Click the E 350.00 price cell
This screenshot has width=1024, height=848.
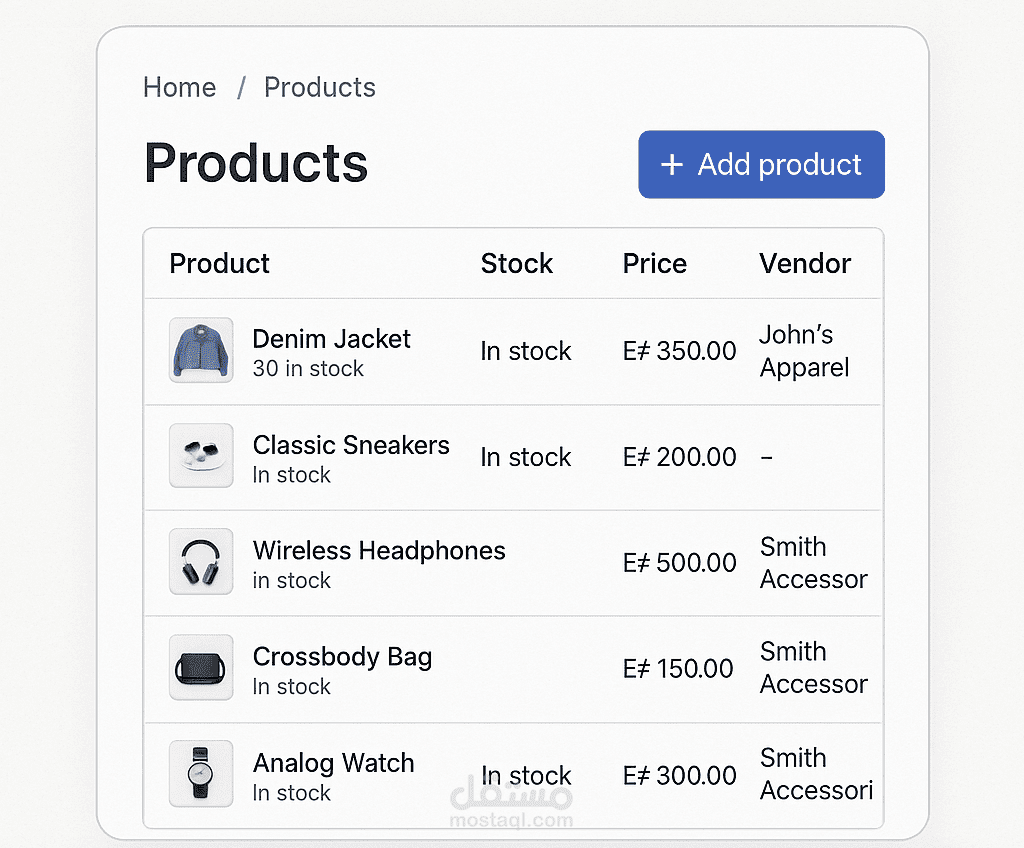679,351
